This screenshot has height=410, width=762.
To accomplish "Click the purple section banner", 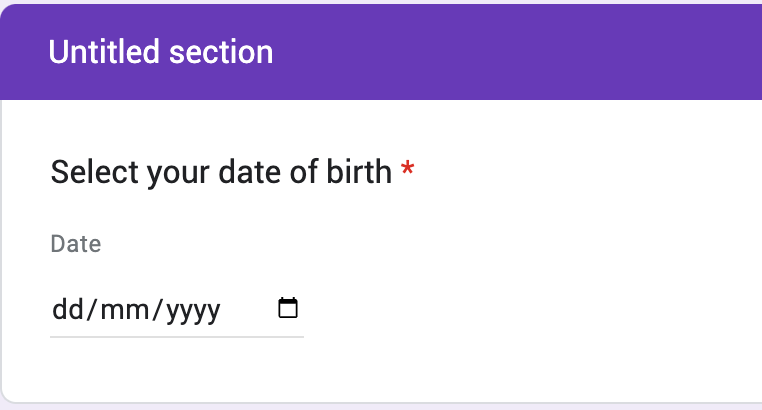I will [381, 52].
